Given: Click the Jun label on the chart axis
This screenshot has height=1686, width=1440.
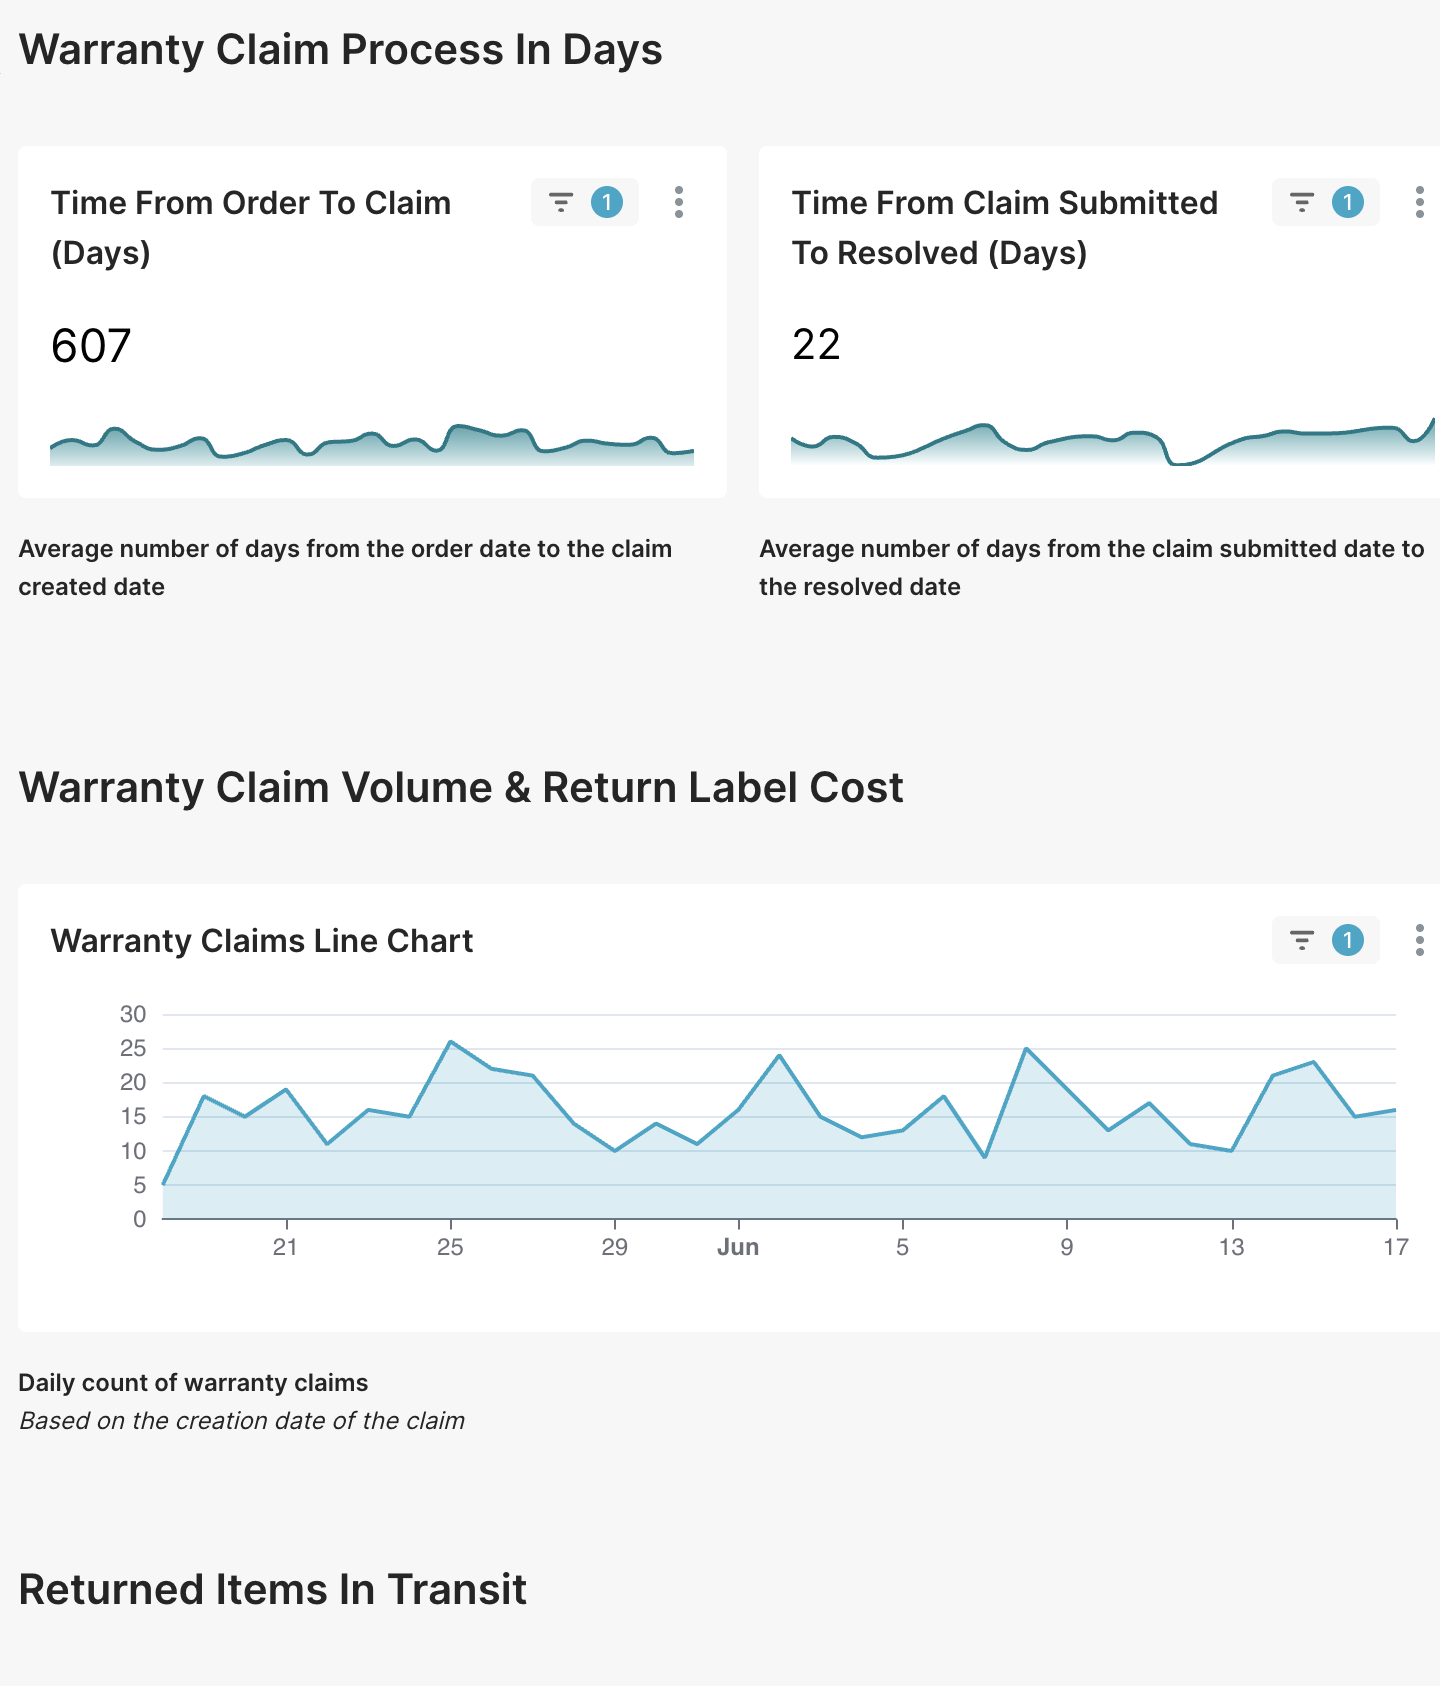Looking at the screenshot, I should 738,1247.
